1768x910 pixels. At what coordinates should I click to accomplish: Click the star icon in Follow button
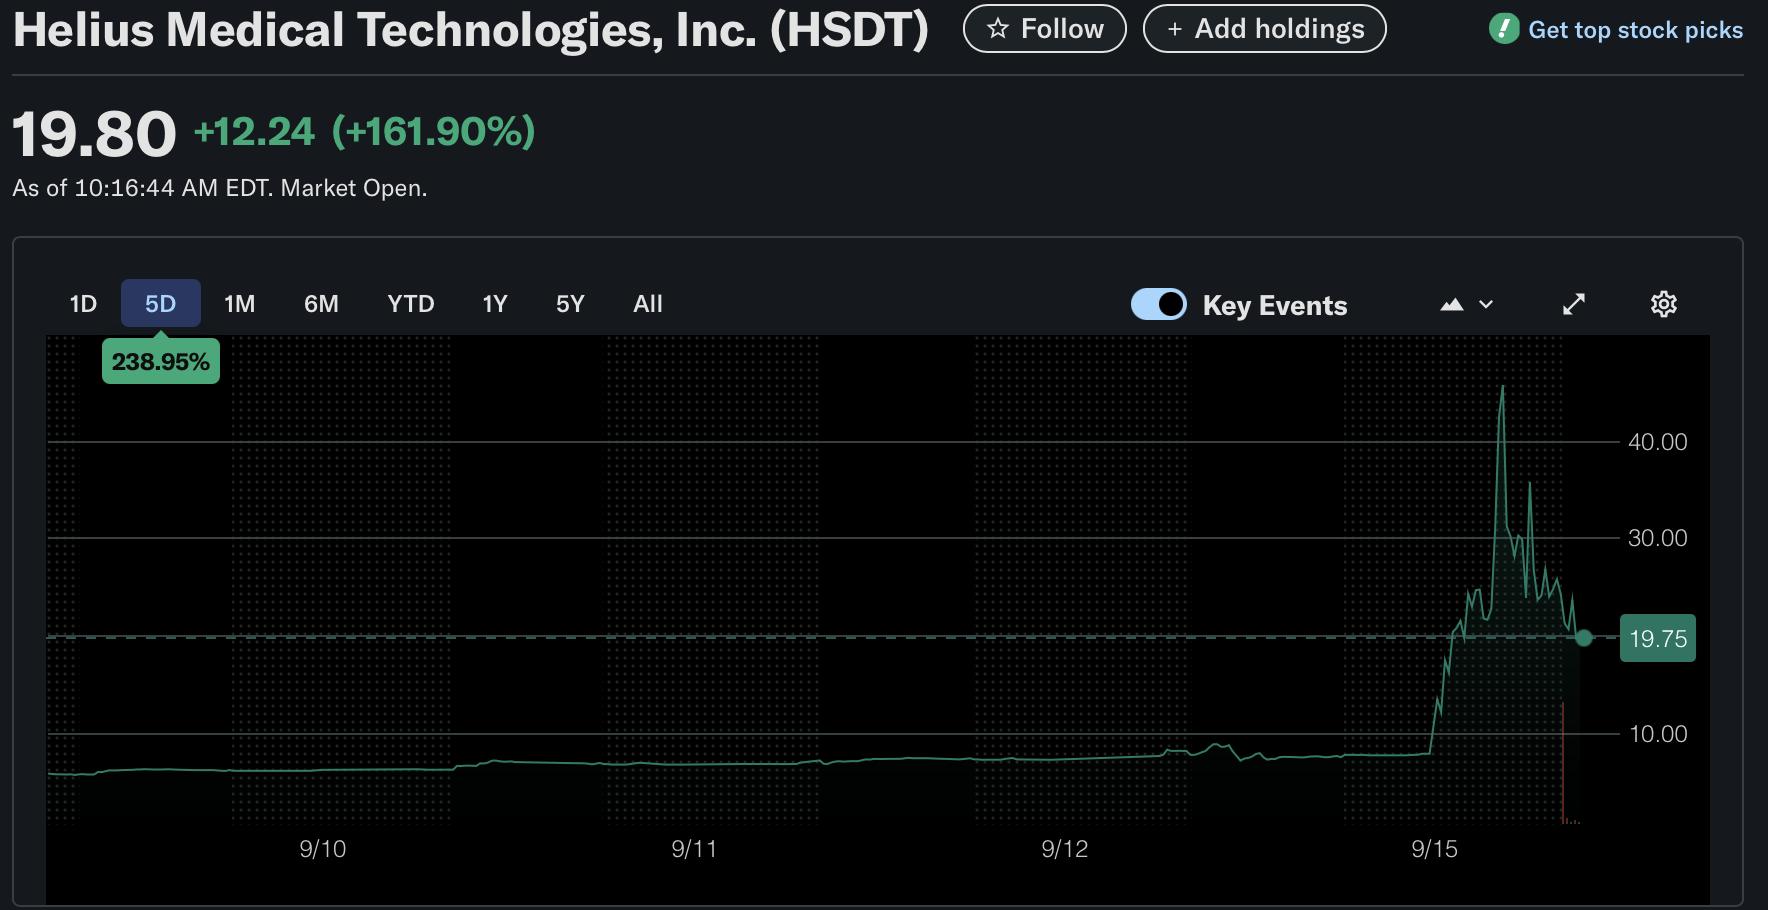997,29
